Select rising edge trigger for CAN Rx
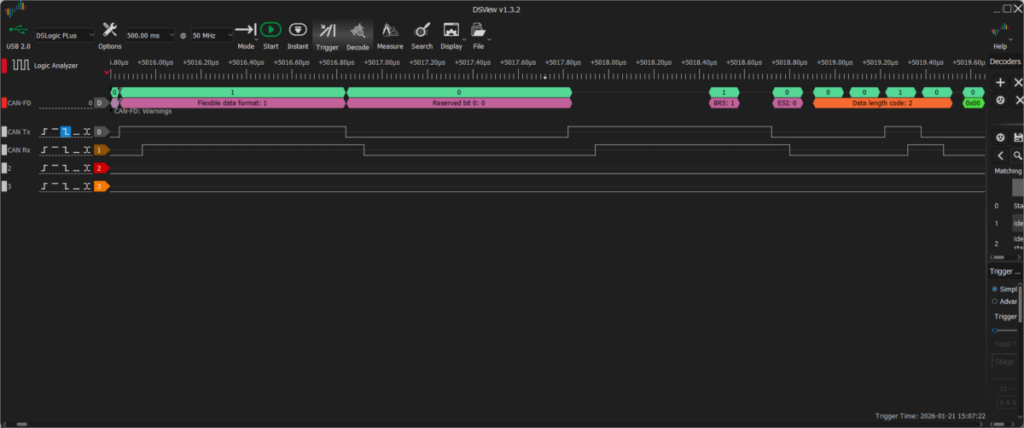 click(45, 150)
